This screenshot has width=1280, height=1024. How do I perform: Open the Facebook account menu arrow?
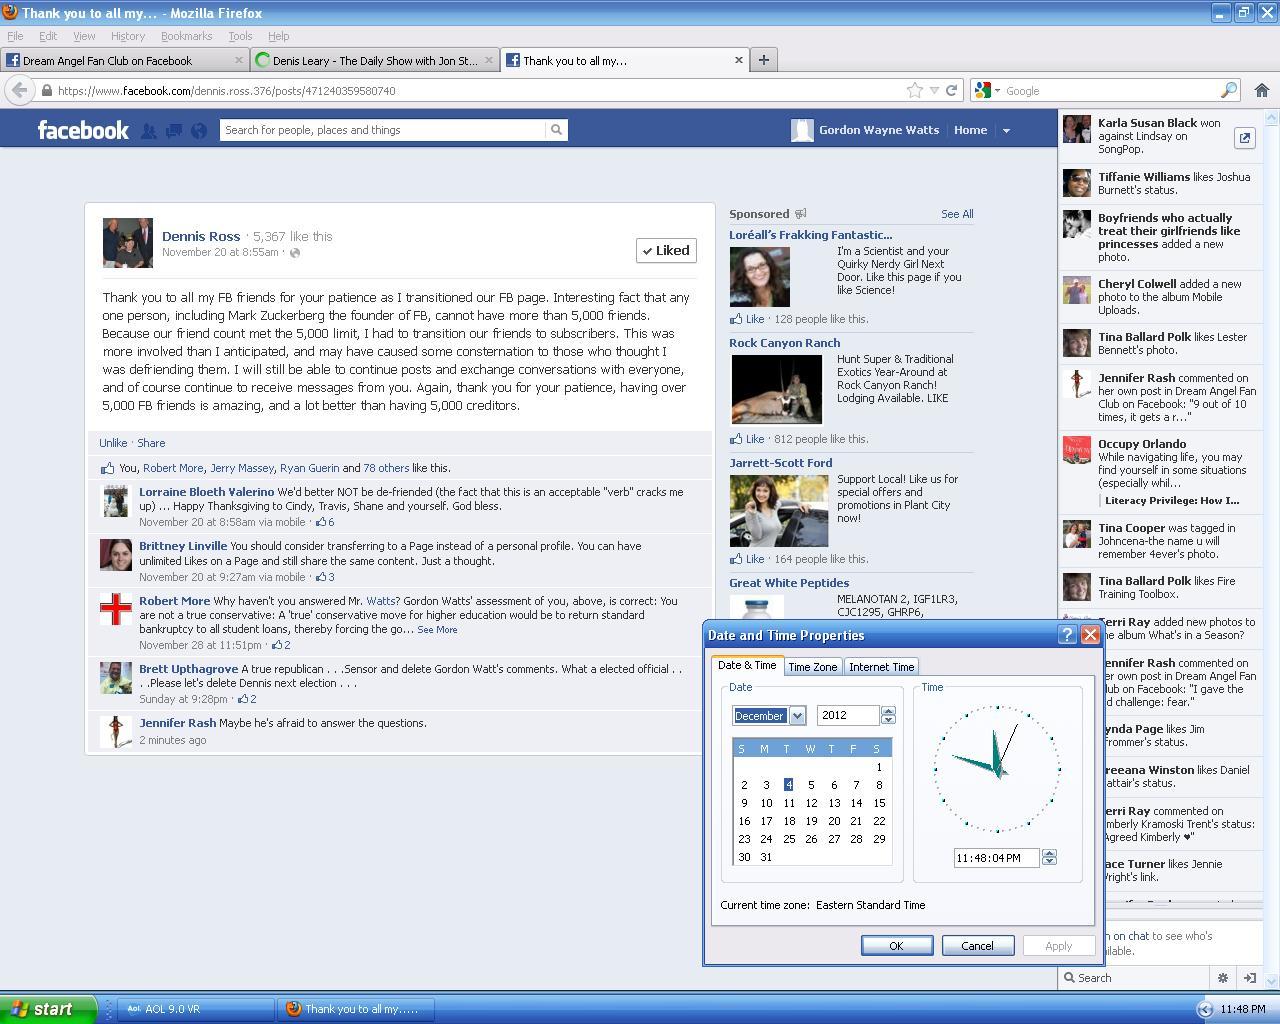point(1006,131)
